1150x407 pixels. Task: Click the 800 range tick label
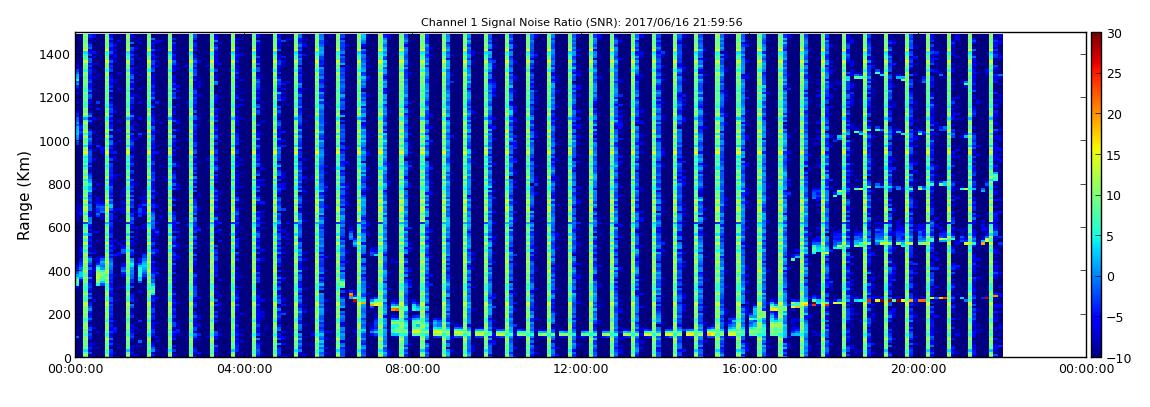59,185
